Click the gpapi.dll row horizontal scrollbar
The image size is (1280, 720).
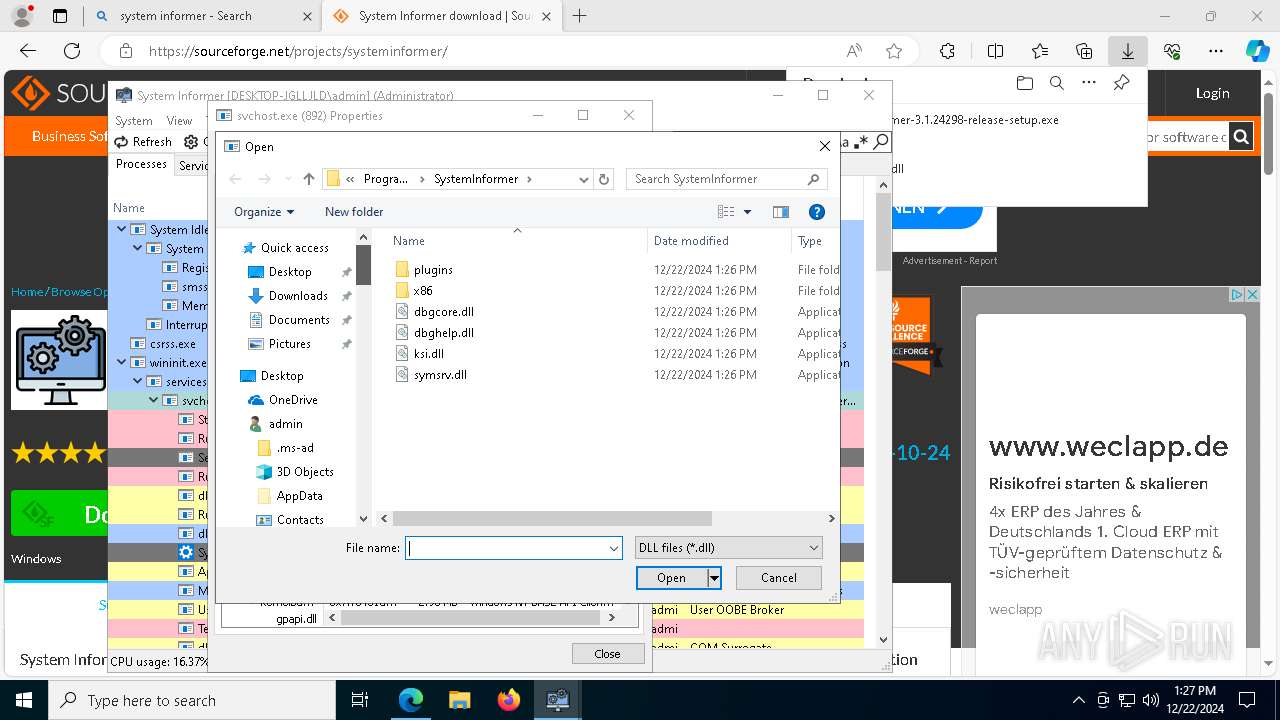click(x=471, y=618)
